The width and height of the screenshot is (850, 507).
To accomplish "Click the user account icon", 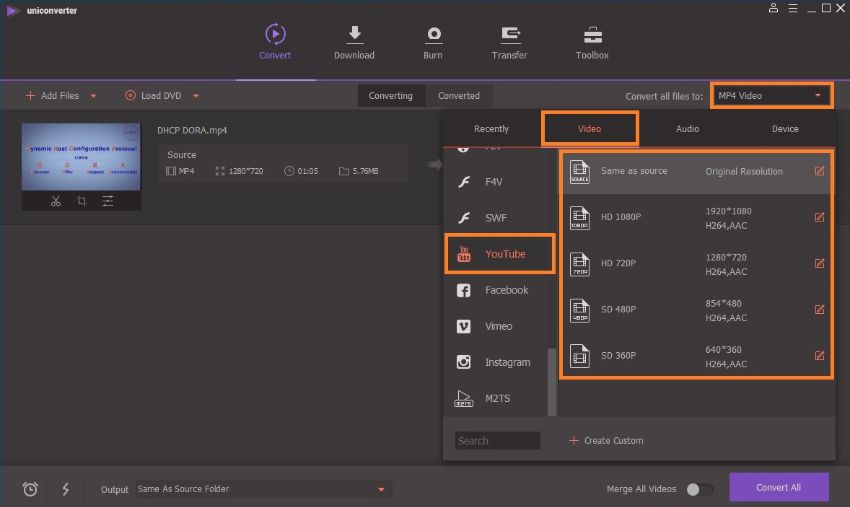I will (774, 8).
